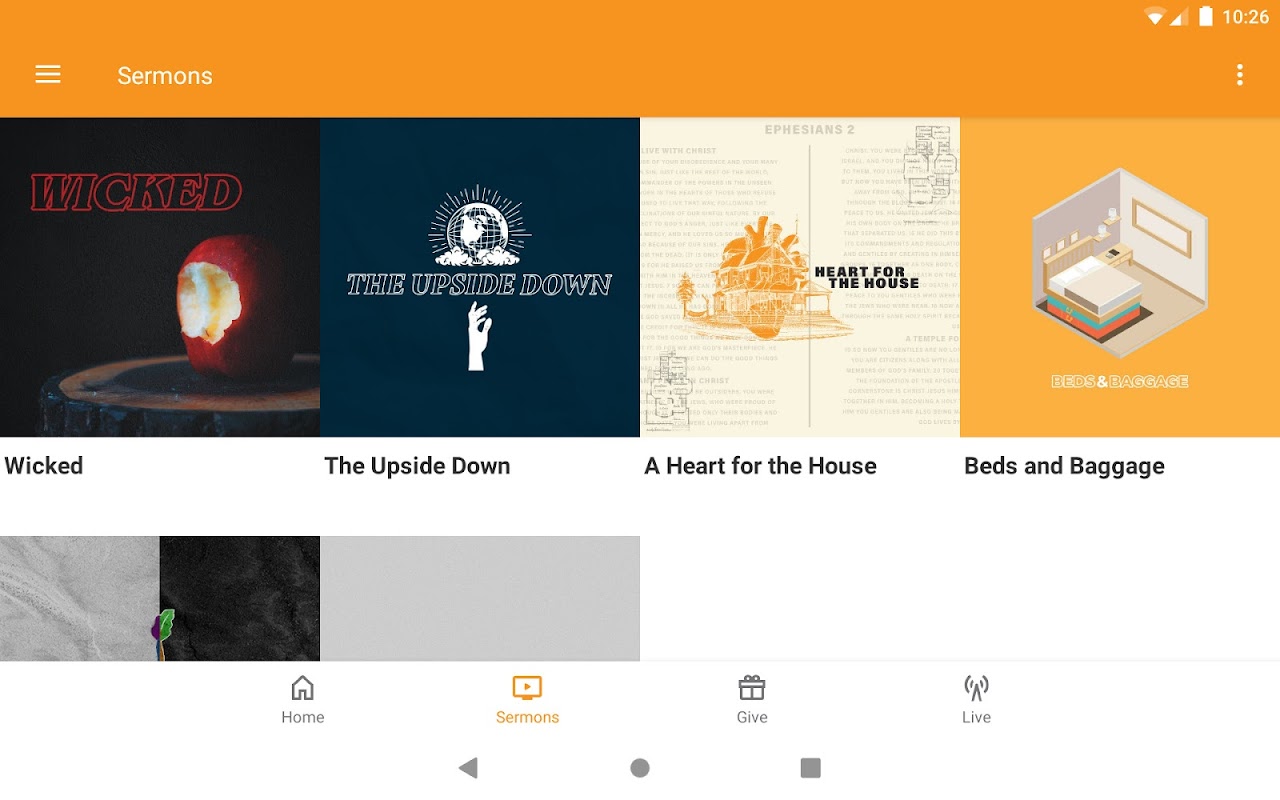Image resolution: width=1280 pixels, height=800 pixels.
Task: Open the blank gray series thumbnail
Action: (480, 598)
